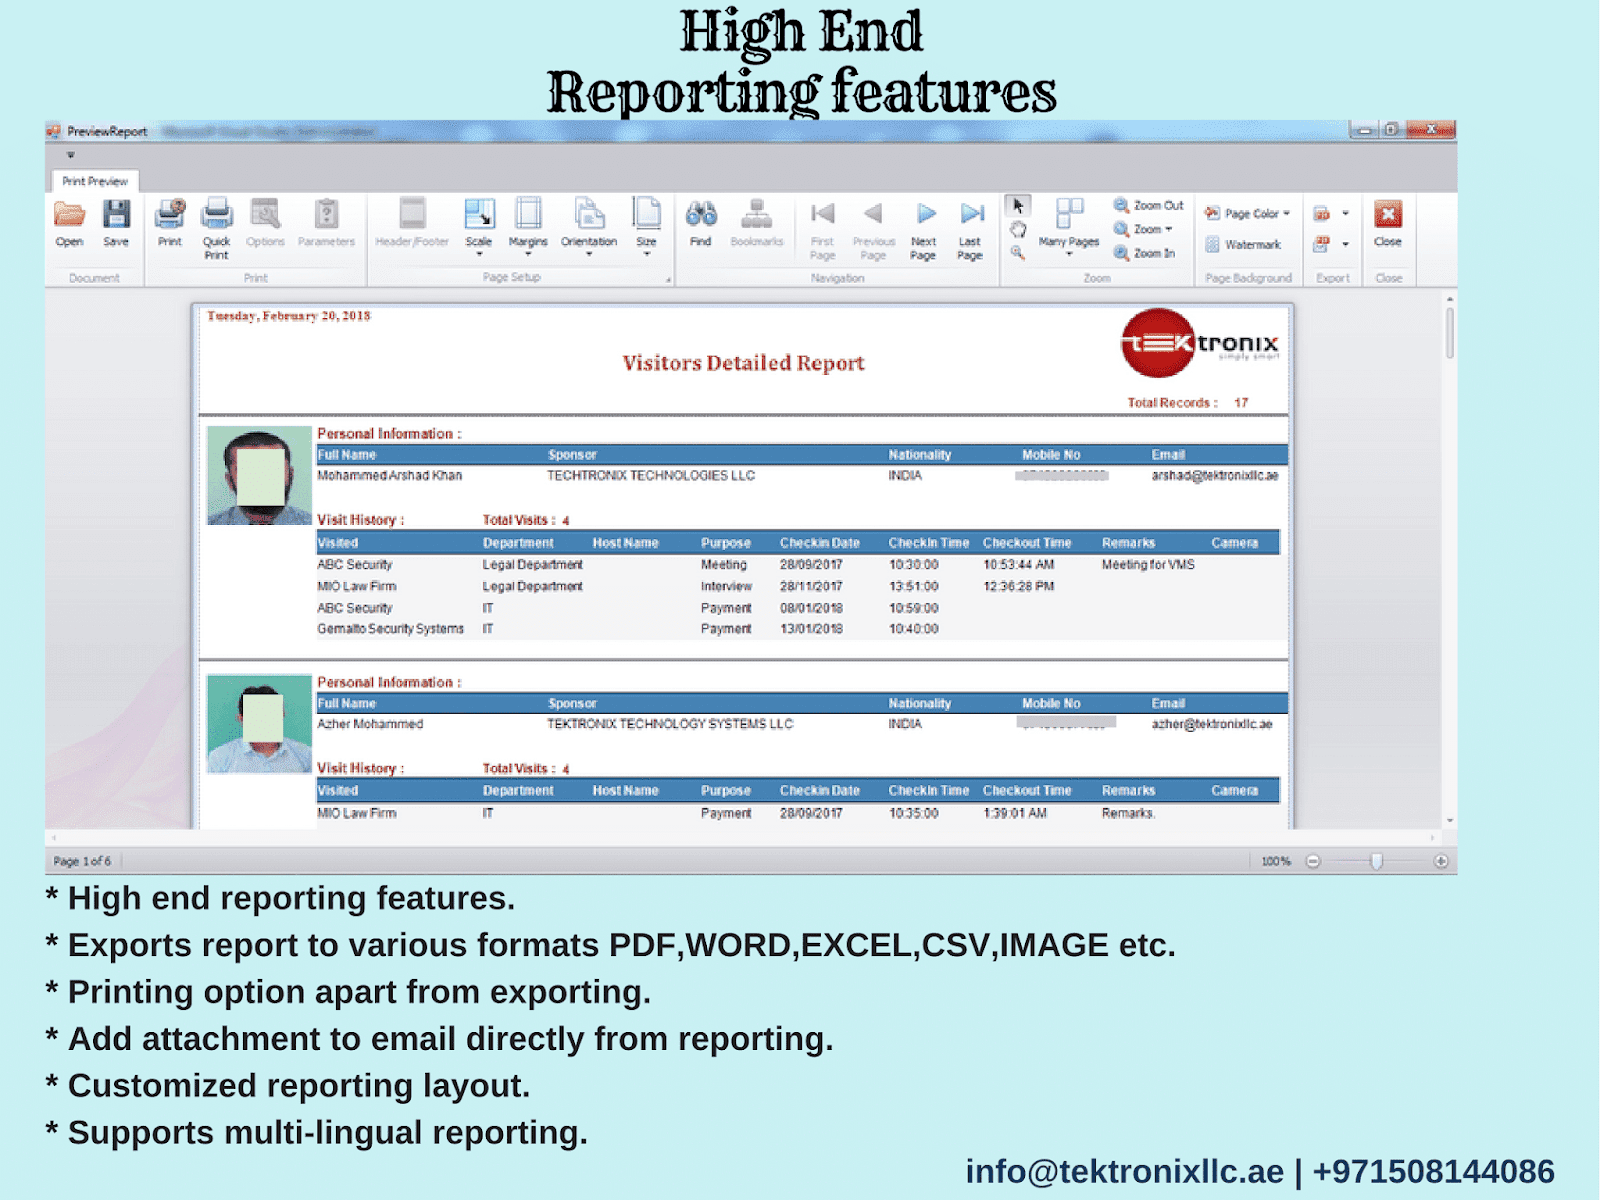Click 'Azher Mohammed' name cell

click(370, 724)
